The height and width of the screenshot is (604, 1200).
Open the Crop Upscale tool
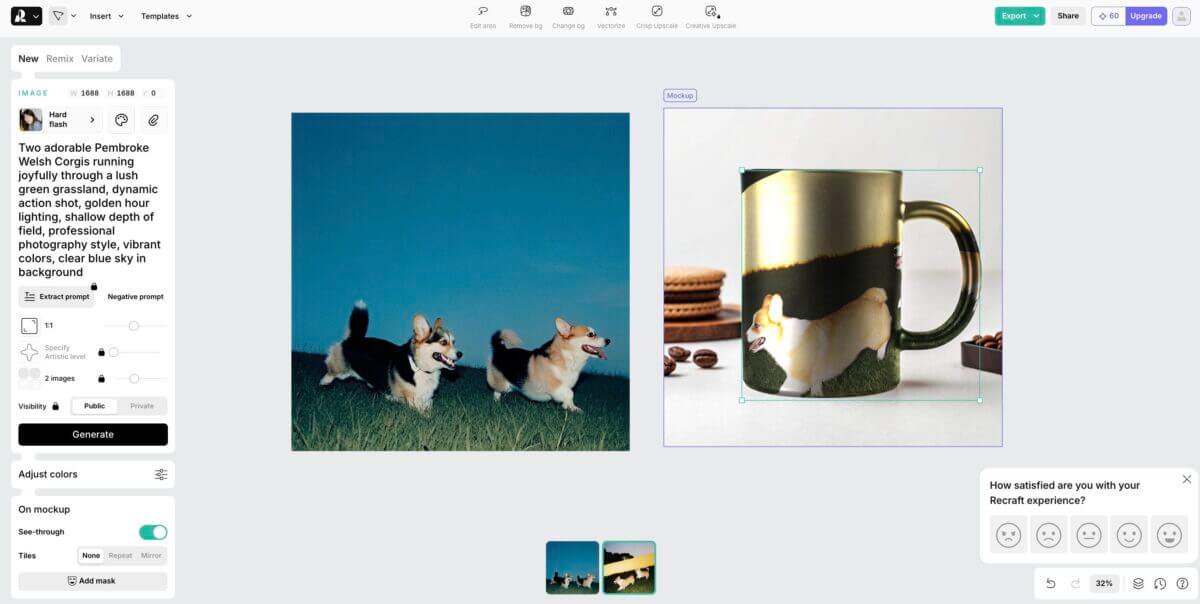(x=657, y=12)
